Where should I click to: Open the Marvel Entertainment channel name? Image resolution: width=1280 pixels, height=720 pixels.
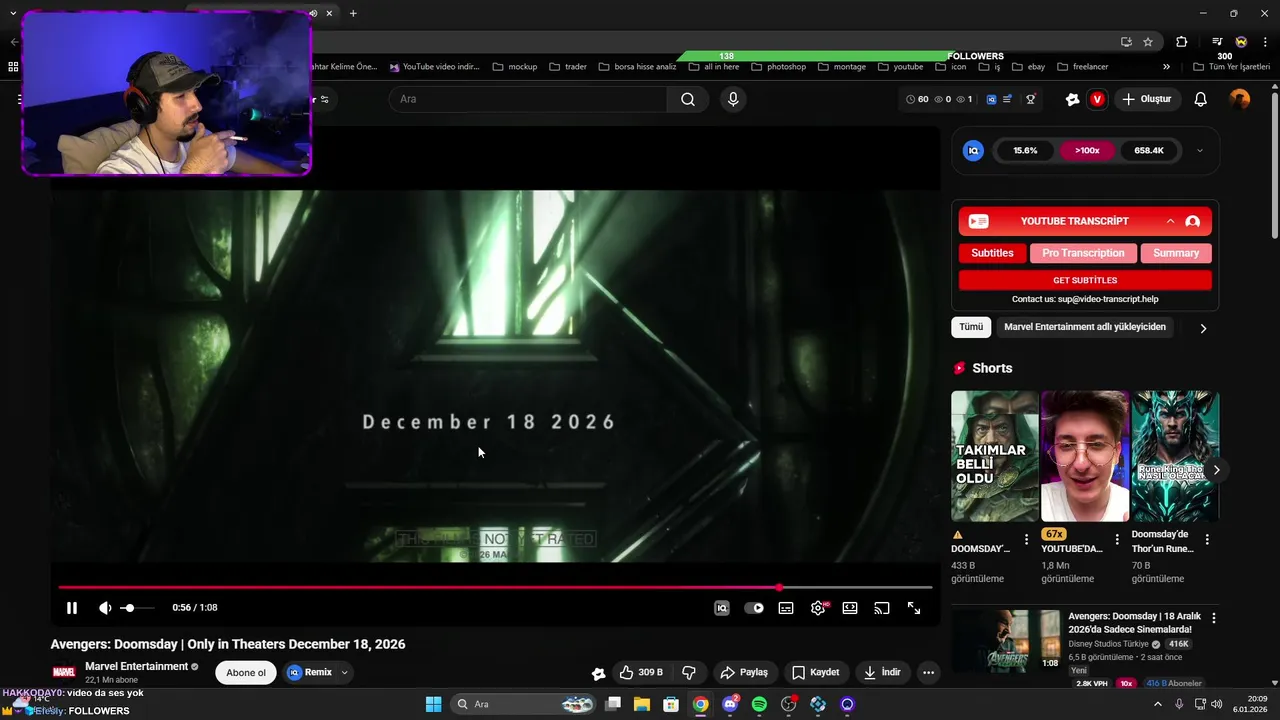click(x=137, y=666)
